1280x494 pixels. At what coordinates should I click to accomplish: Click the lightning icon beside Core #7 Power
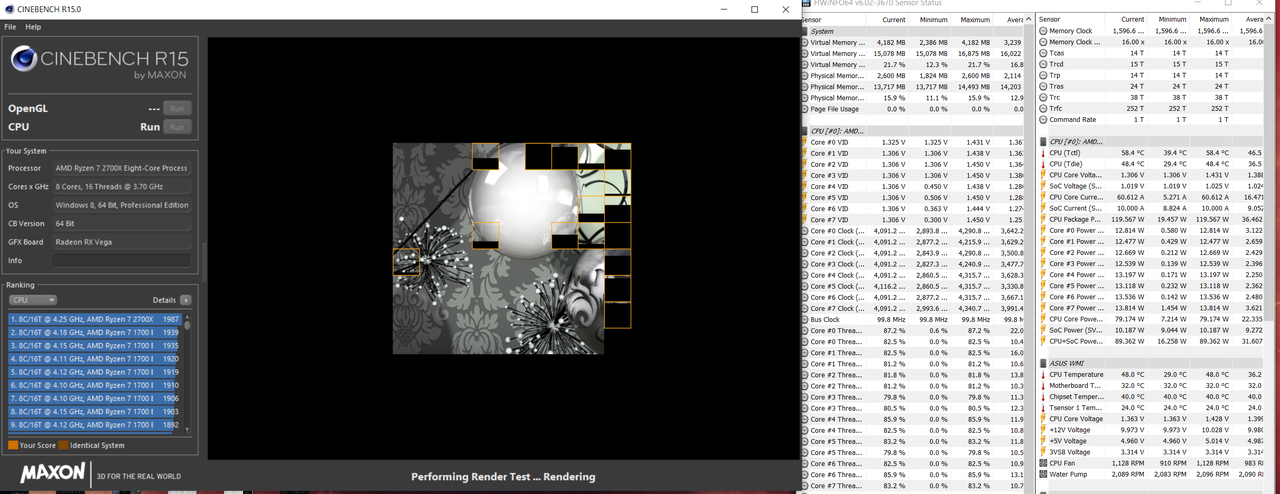[1043, 308]
